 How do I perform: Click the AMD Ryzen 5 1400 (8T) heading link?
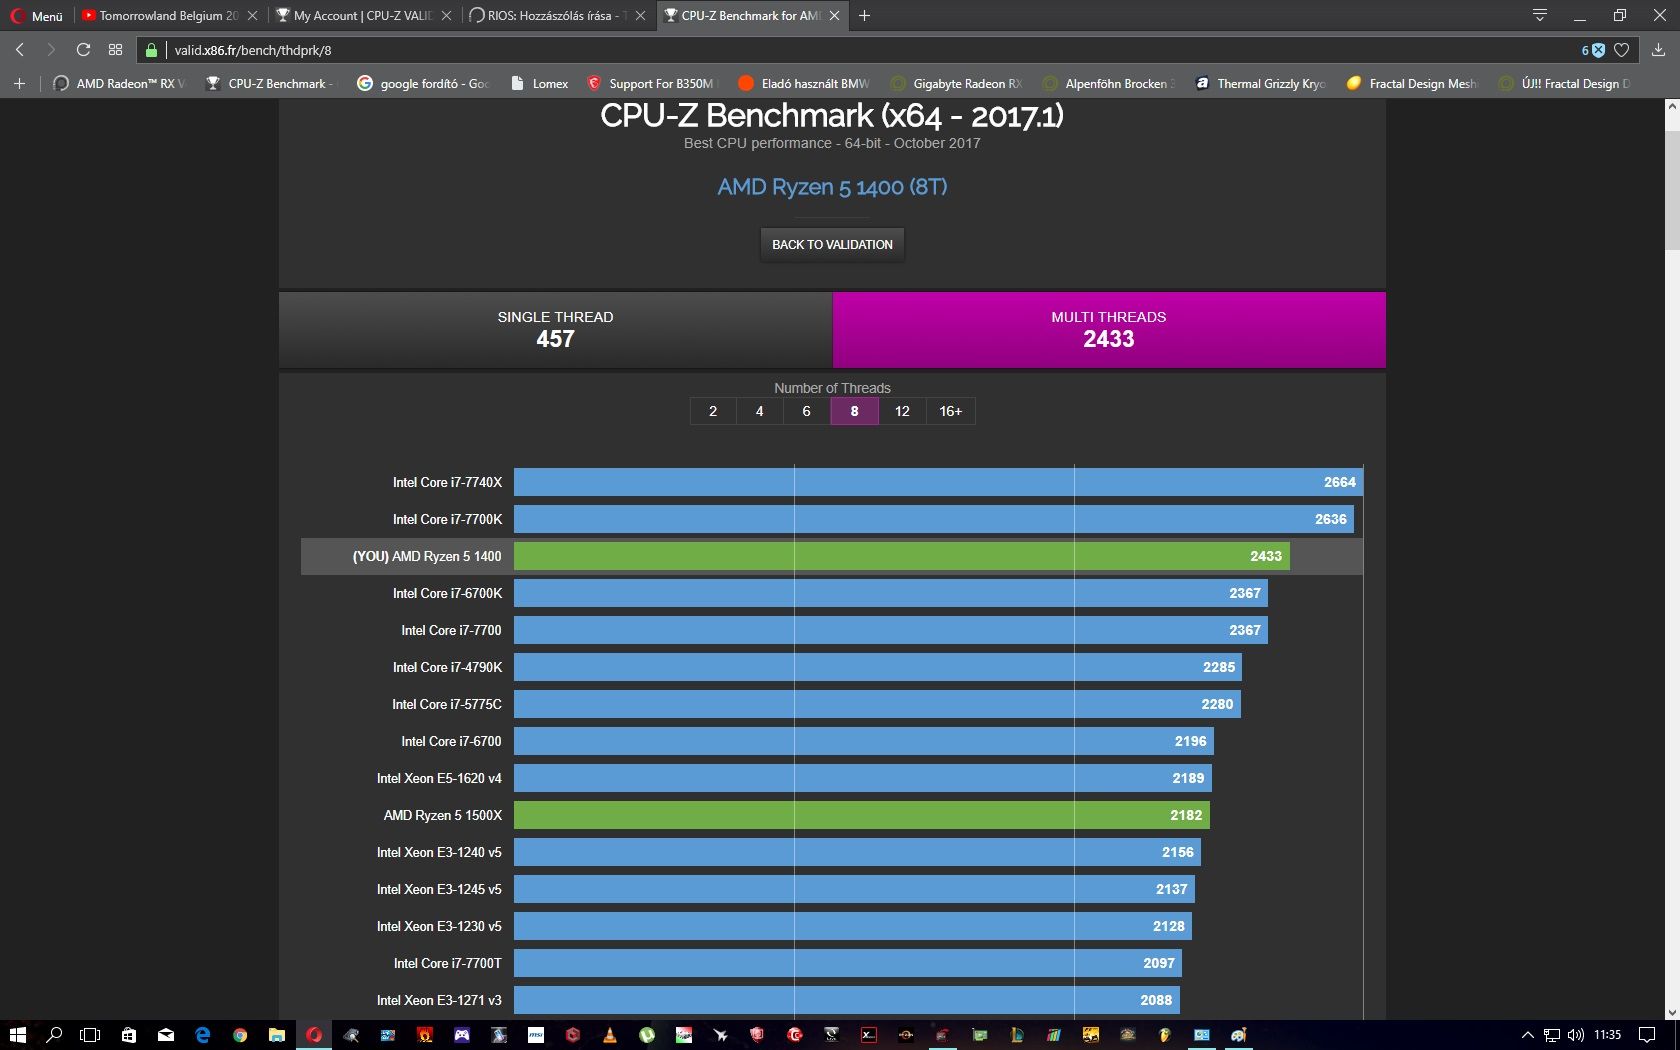832,187
